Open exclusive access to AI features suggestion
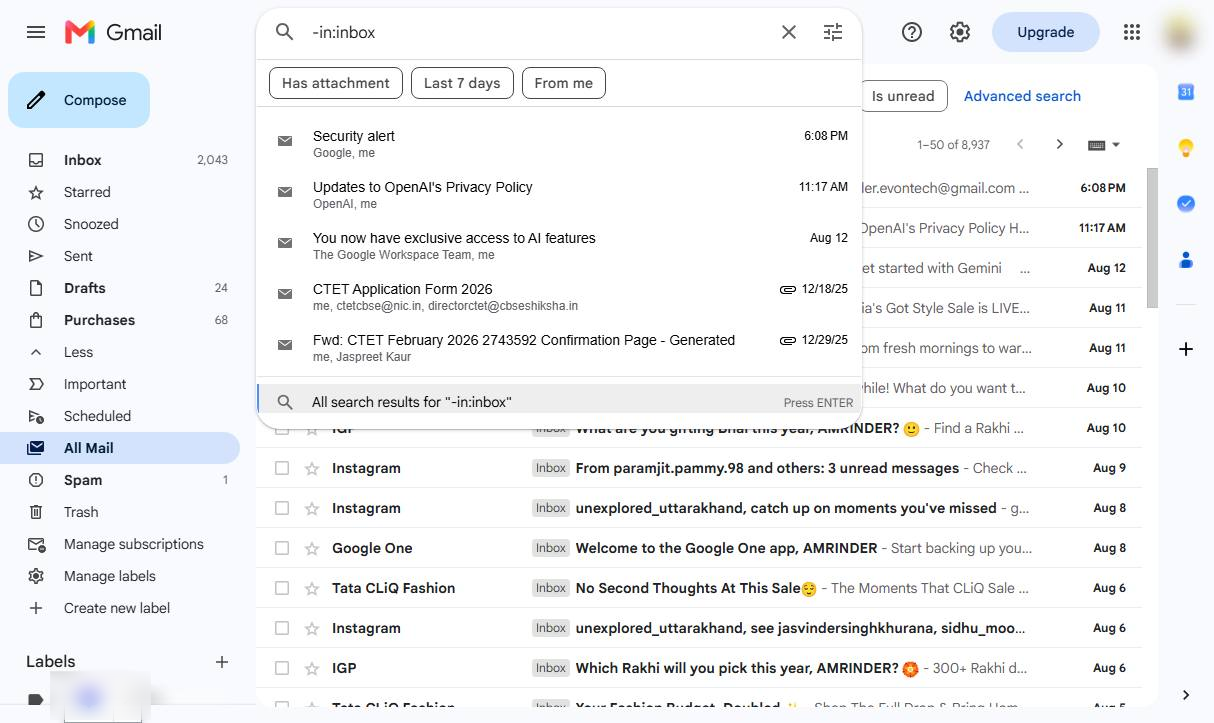 click(559, 245)
